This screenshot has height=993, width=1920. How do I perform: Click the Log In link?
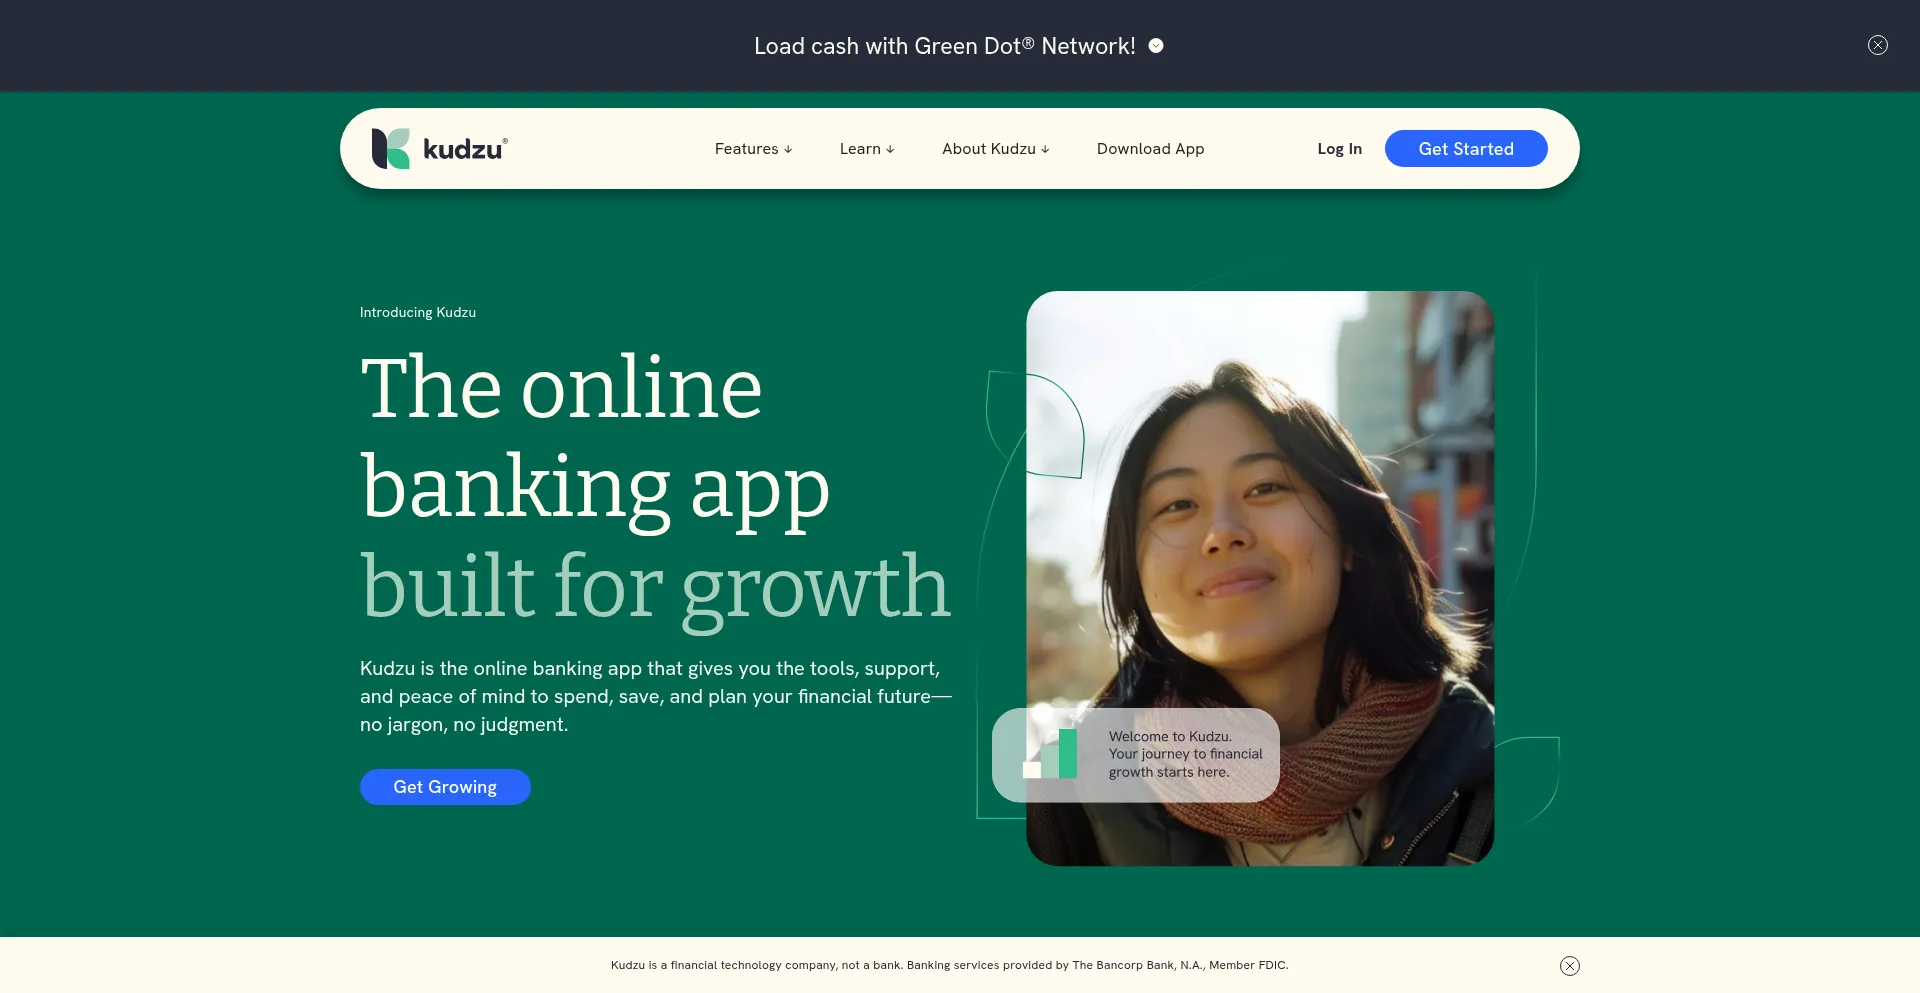coord(1339,149)
